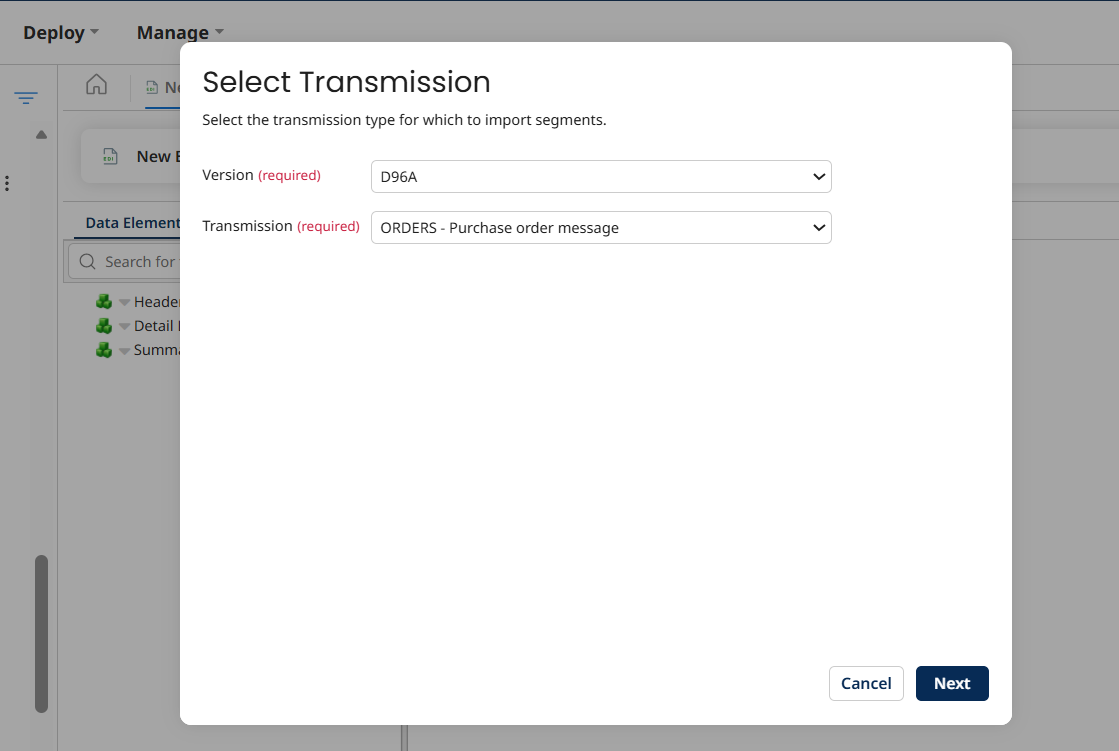Click the green segment icon beside Summary
Viewport: 1119px width, 751px height.
pyautogui.click(x=104, y=349)
